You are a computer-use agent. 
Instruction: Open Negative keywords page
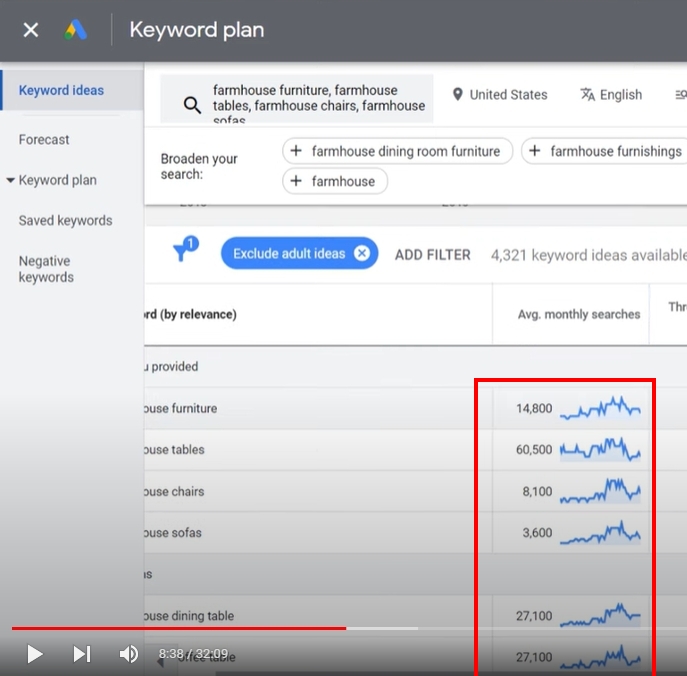tap(46, 269)
